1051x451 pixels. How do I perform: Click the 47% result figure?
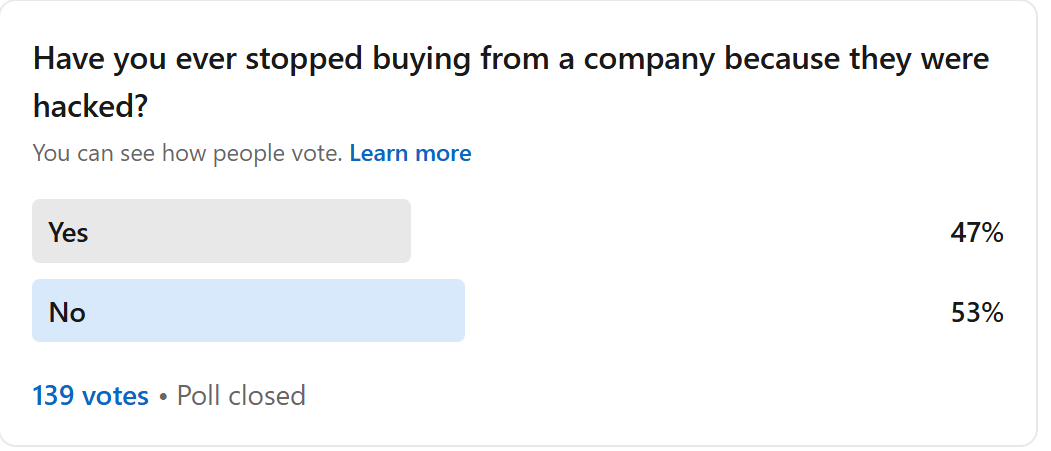[977, 233]
